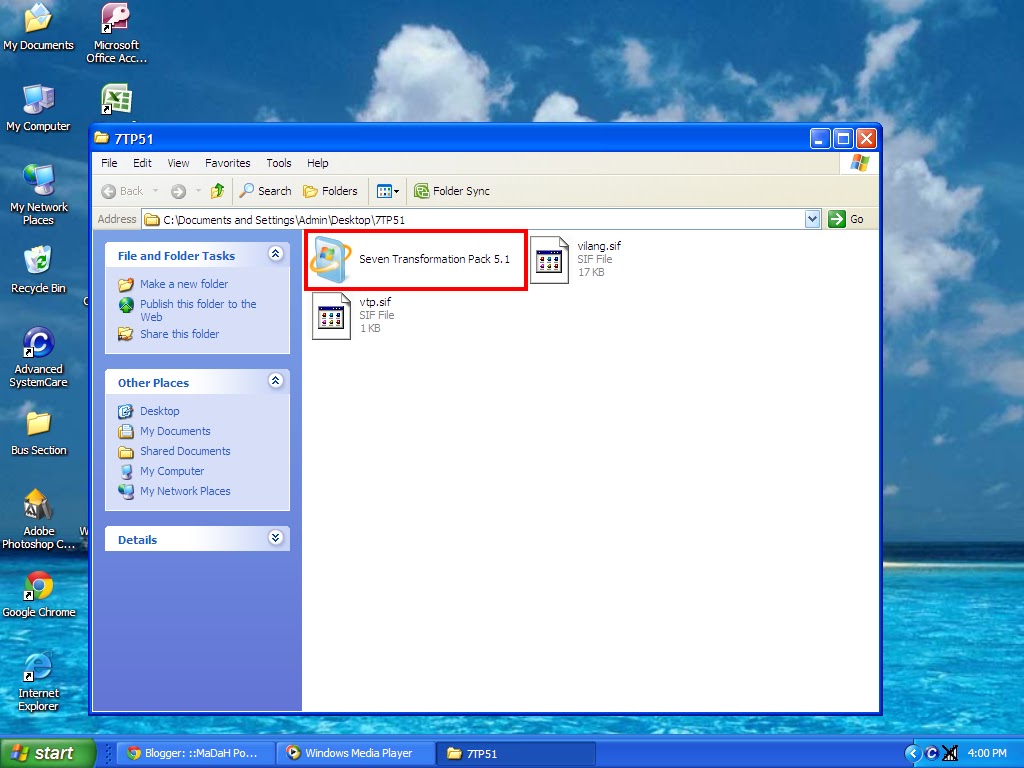Select Google Chrome desktop shortcut
1024x768 pixels.
(39, 594)
